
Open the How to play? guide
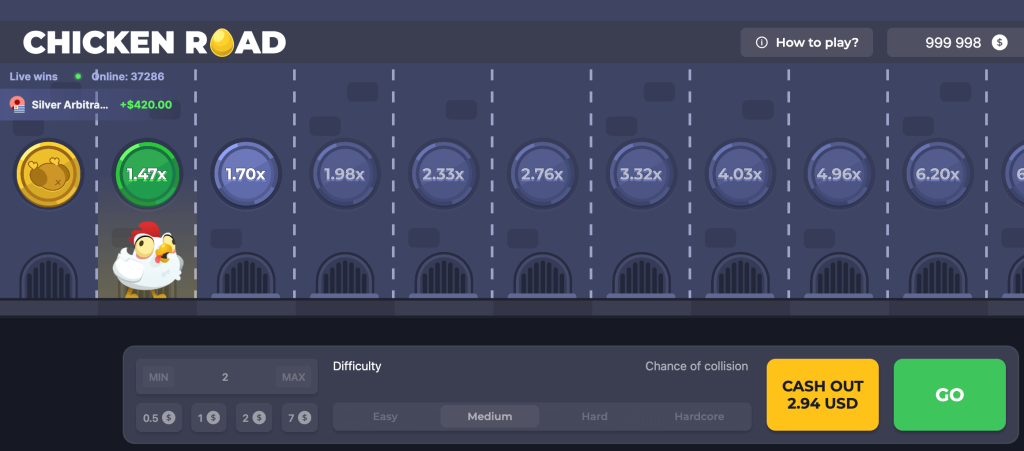(807, 42)
